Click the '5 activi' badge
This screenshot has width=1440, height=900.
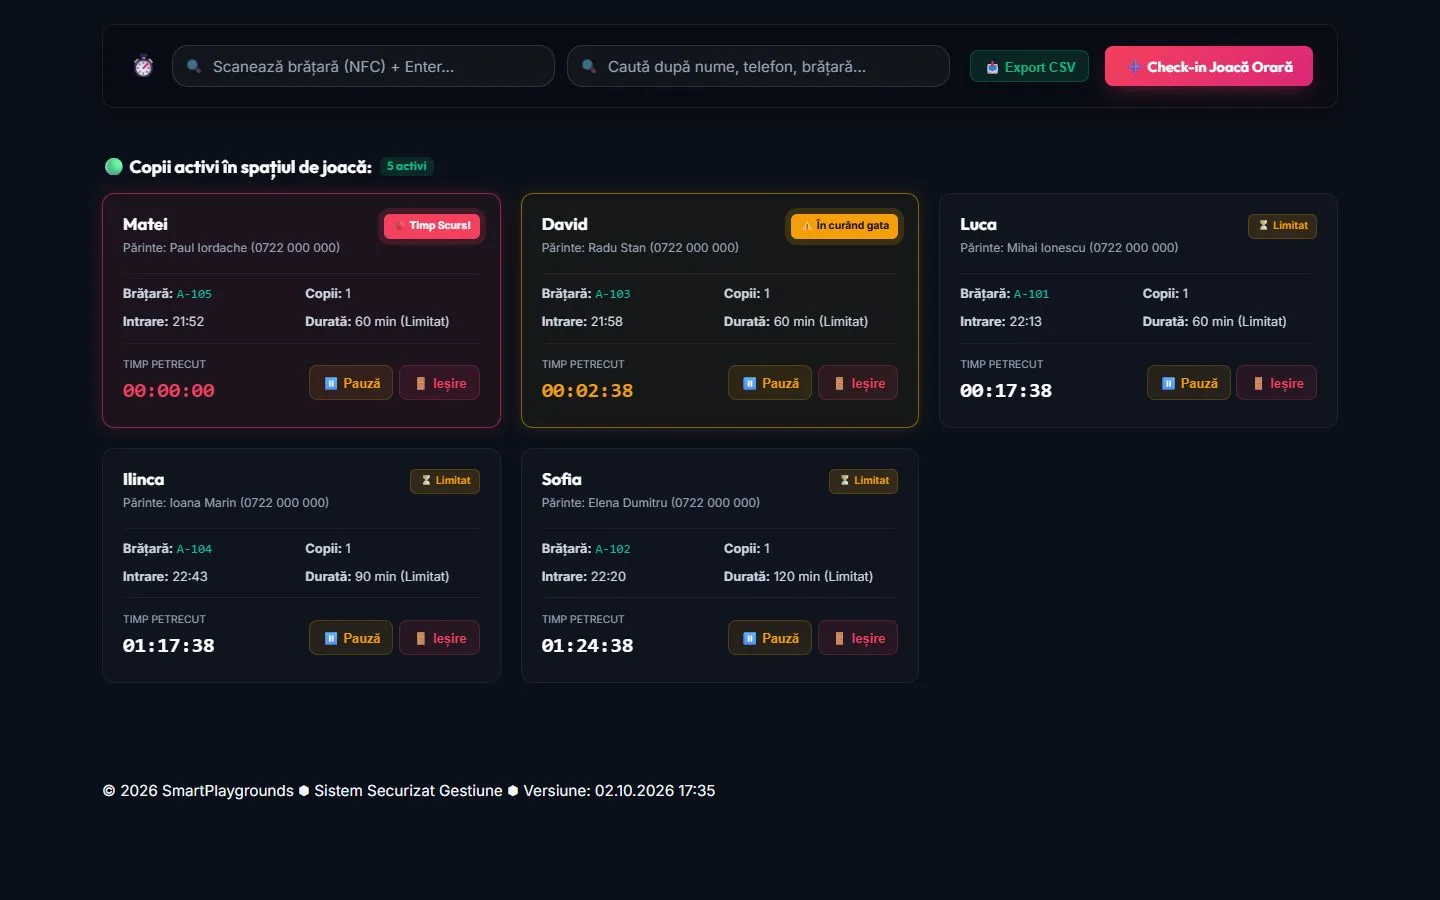pos(406,166)
